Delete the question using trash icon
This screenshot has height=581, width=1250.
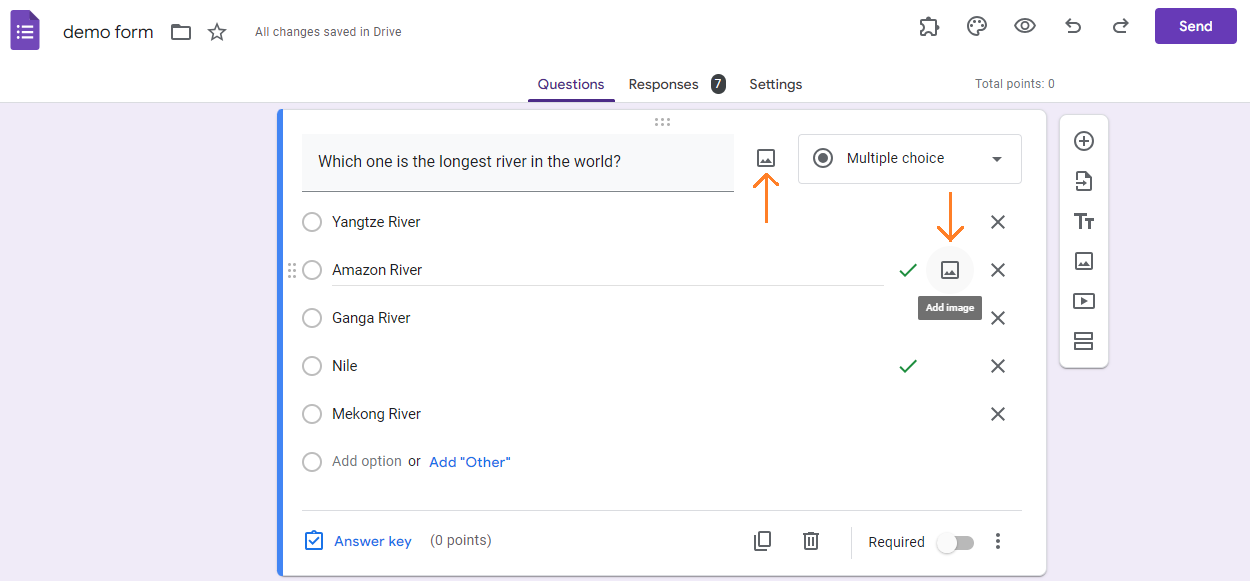pos(811,541)
